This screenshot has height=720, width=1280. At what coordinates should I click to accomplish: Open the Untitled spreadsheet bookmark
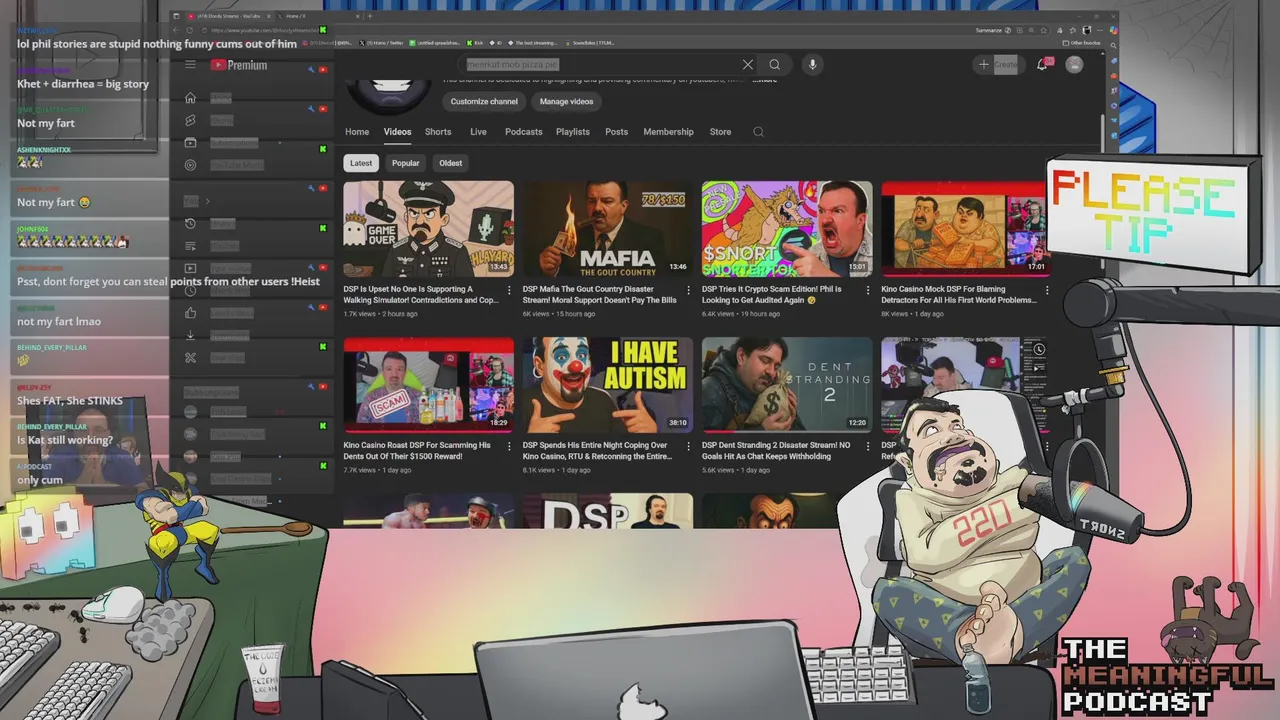435,43
